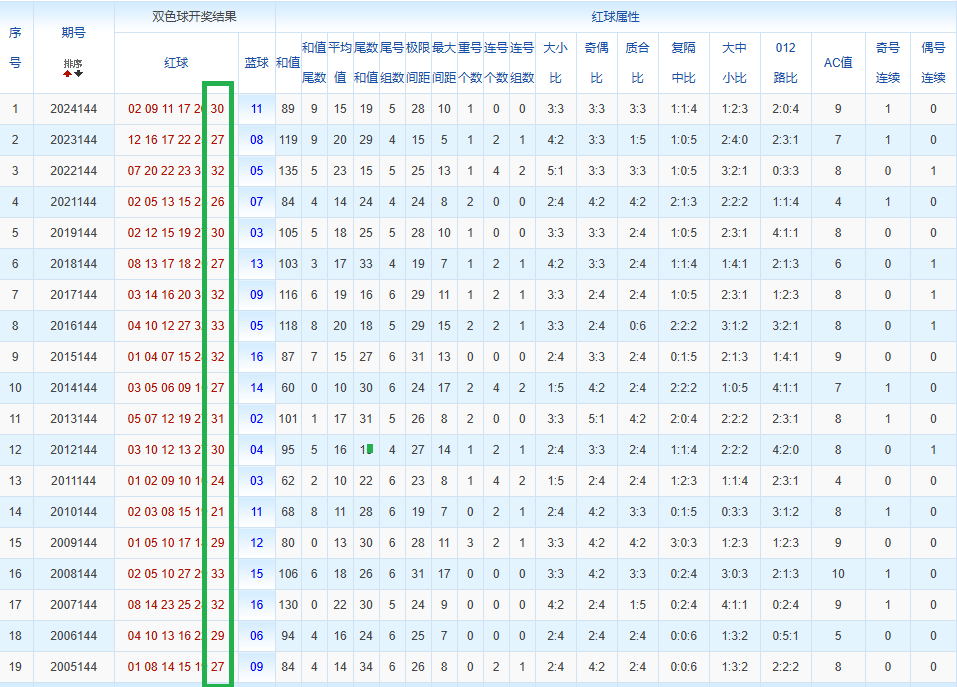The height and width of the screenshot is (687, 957).
Task: Click sum value 130 in row 2007144
Action: click(288, 605)
